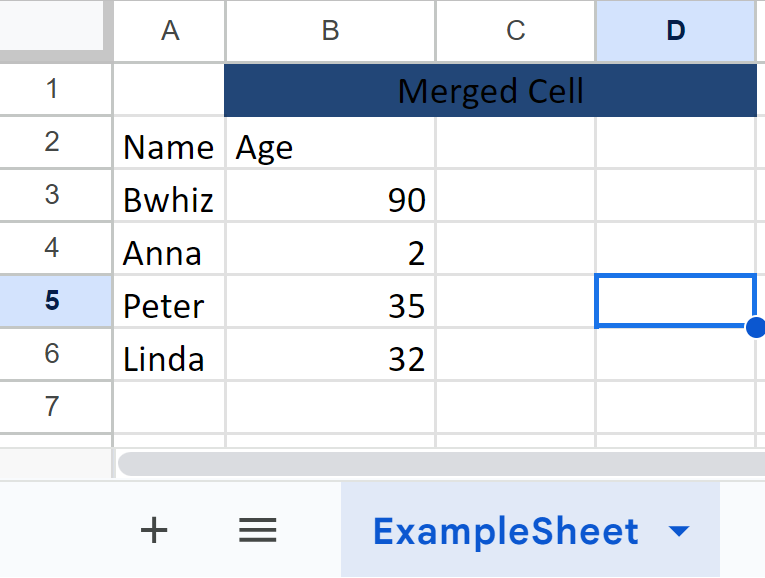Select column B header
Viewport: 765px width, 578px height.
pyautogui.click(x=330, y=31)
